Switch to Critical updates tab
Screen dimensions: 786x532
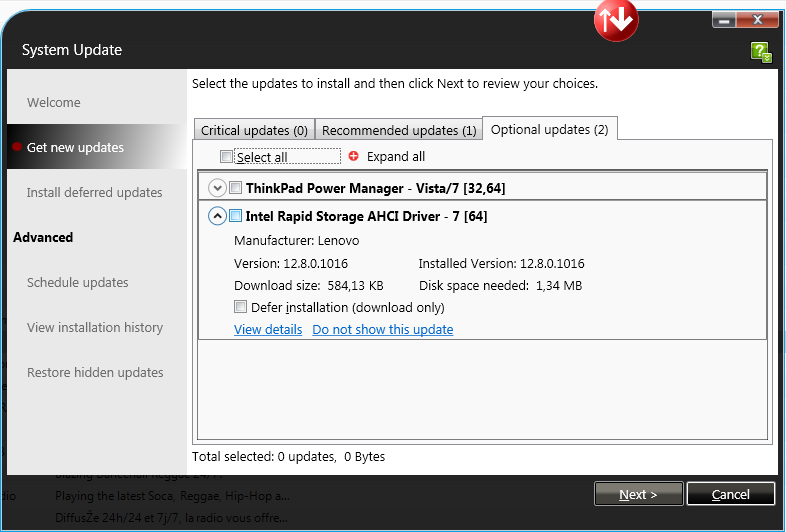254,130
